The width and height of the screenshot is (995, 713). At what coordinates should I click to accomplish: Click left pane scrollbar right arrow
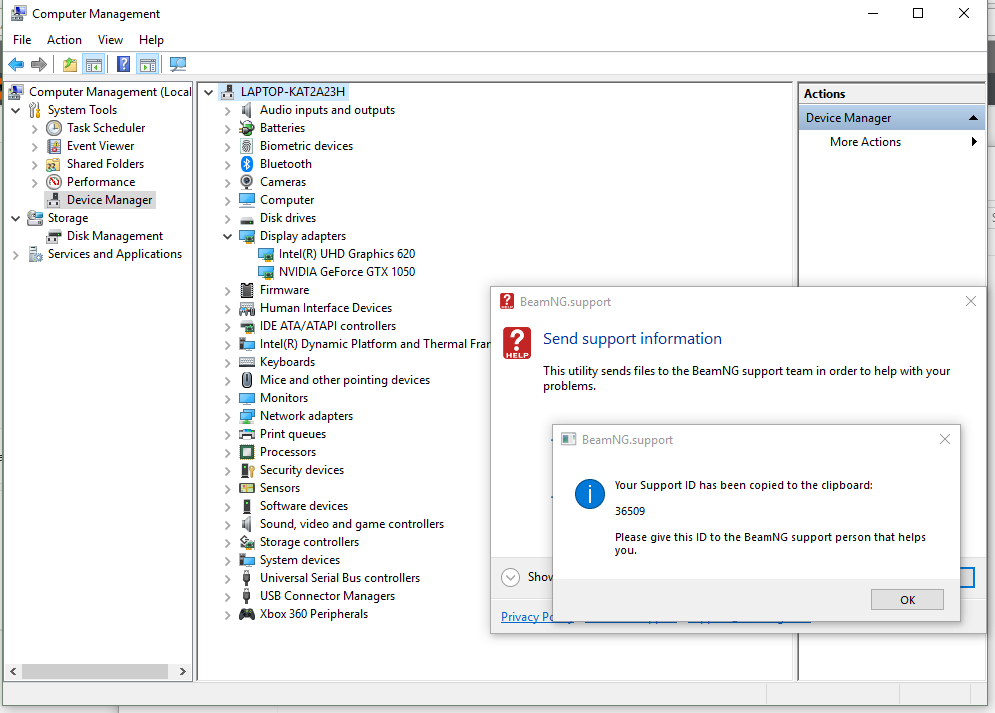coord(182,671)
